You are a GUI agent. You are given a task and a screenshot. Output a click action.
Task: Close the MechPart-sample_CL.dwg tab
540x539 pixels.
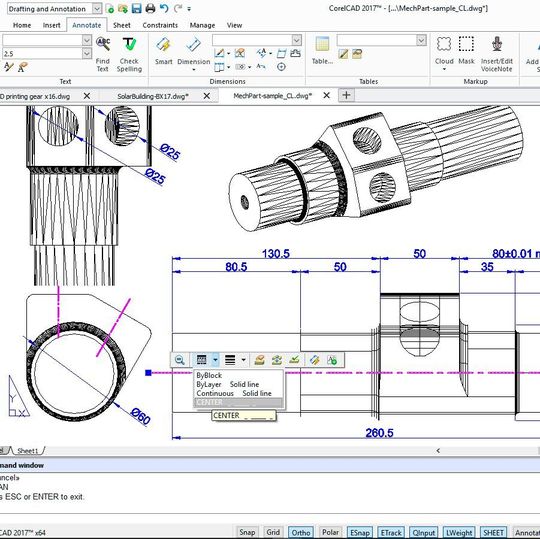pos(326,95)
